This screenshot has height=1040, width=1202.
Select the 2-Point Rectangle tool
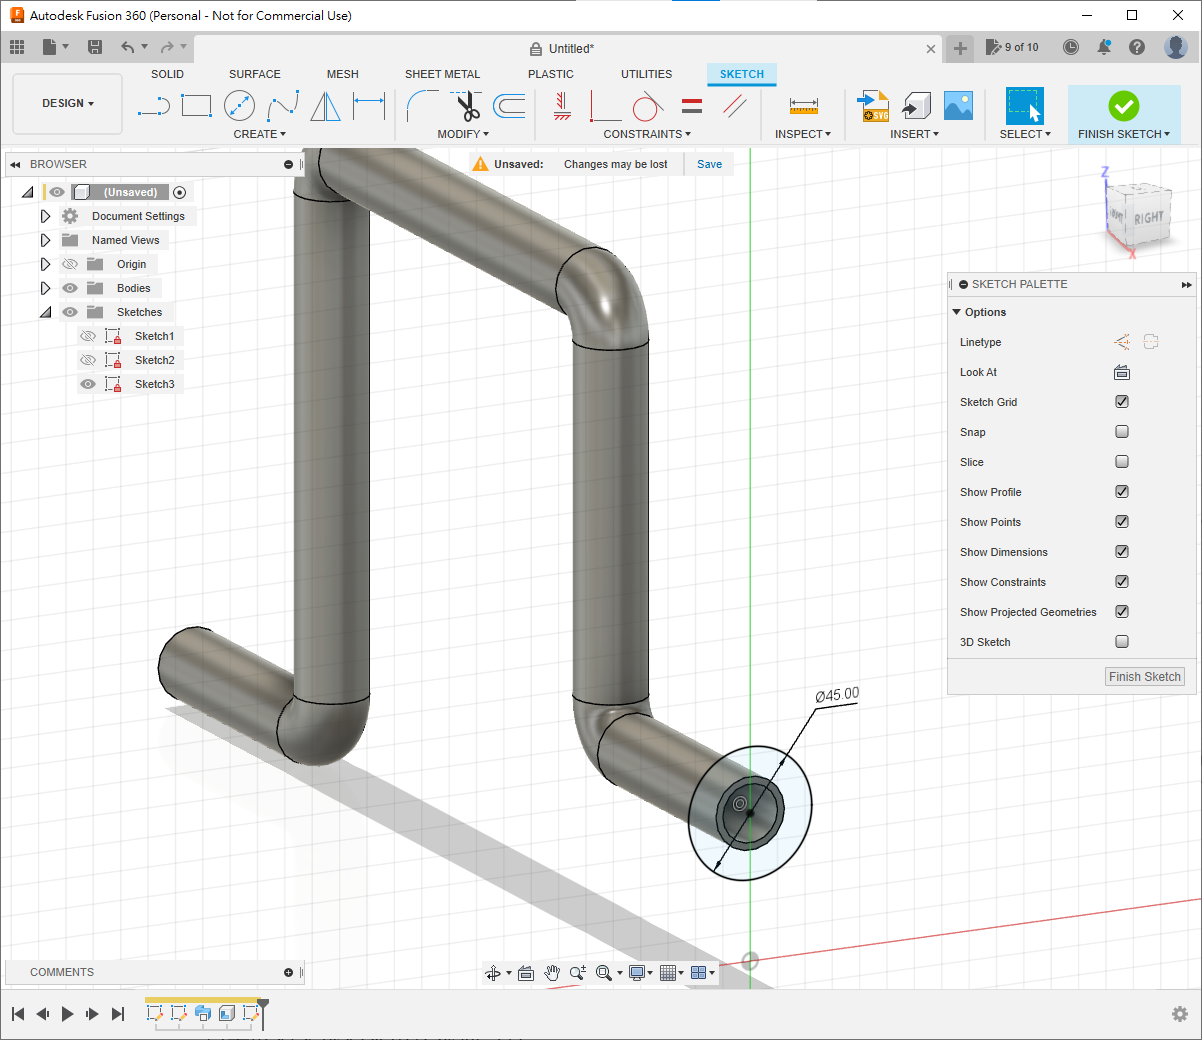[196, 106]
